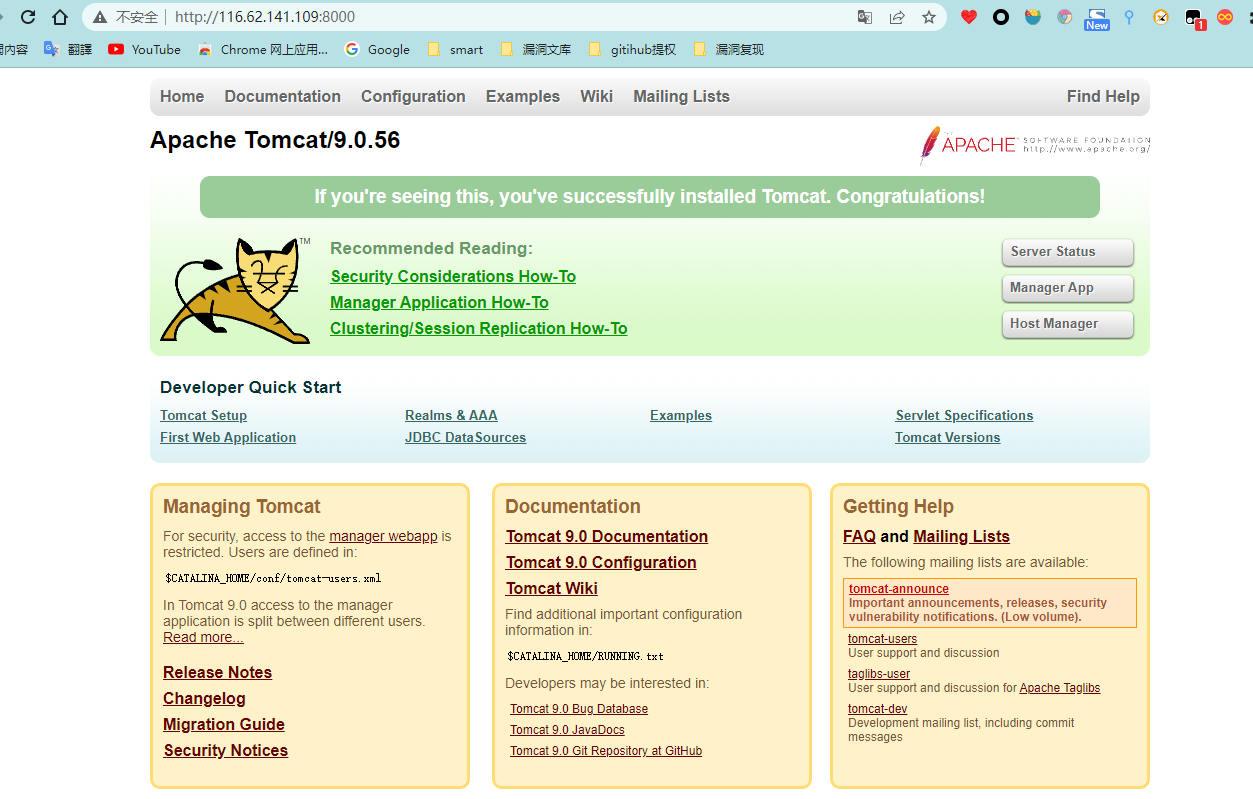Image resolution: width=1253 pixels, height=799 pixels.
Task: Open the YouTube bookmark
Action: (144, 49)
